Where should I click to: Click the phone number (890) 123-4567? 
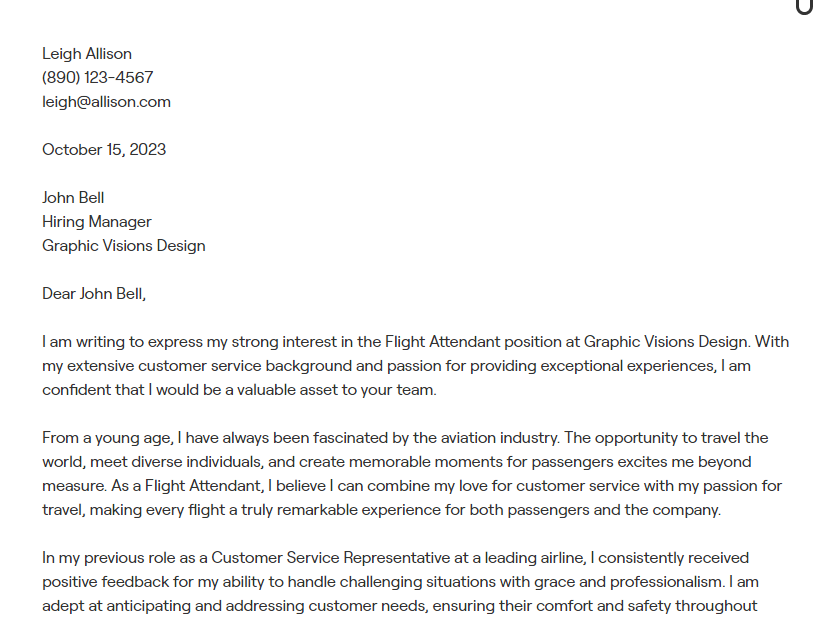pos(98,78)
